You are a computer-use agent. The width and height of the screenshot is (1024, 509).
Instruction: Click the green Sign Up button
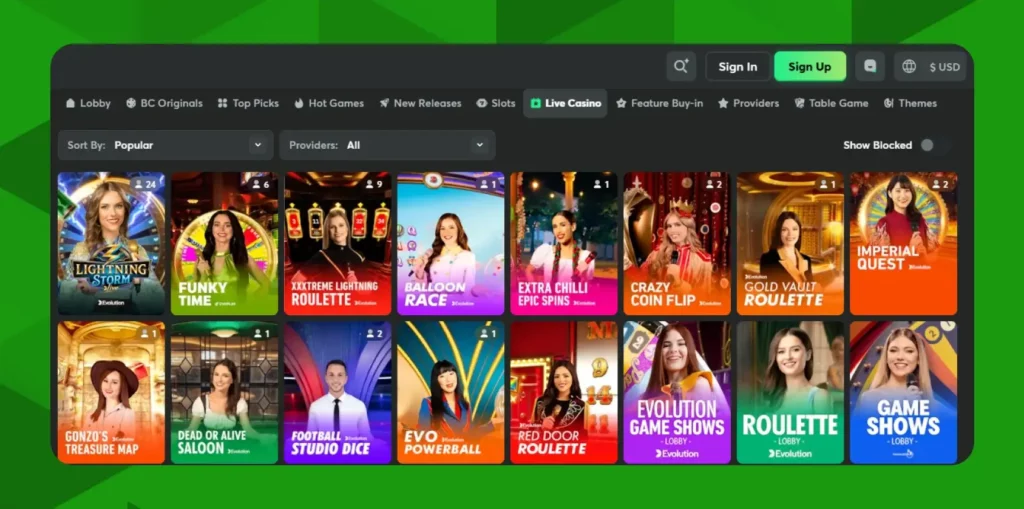(810, 67)
